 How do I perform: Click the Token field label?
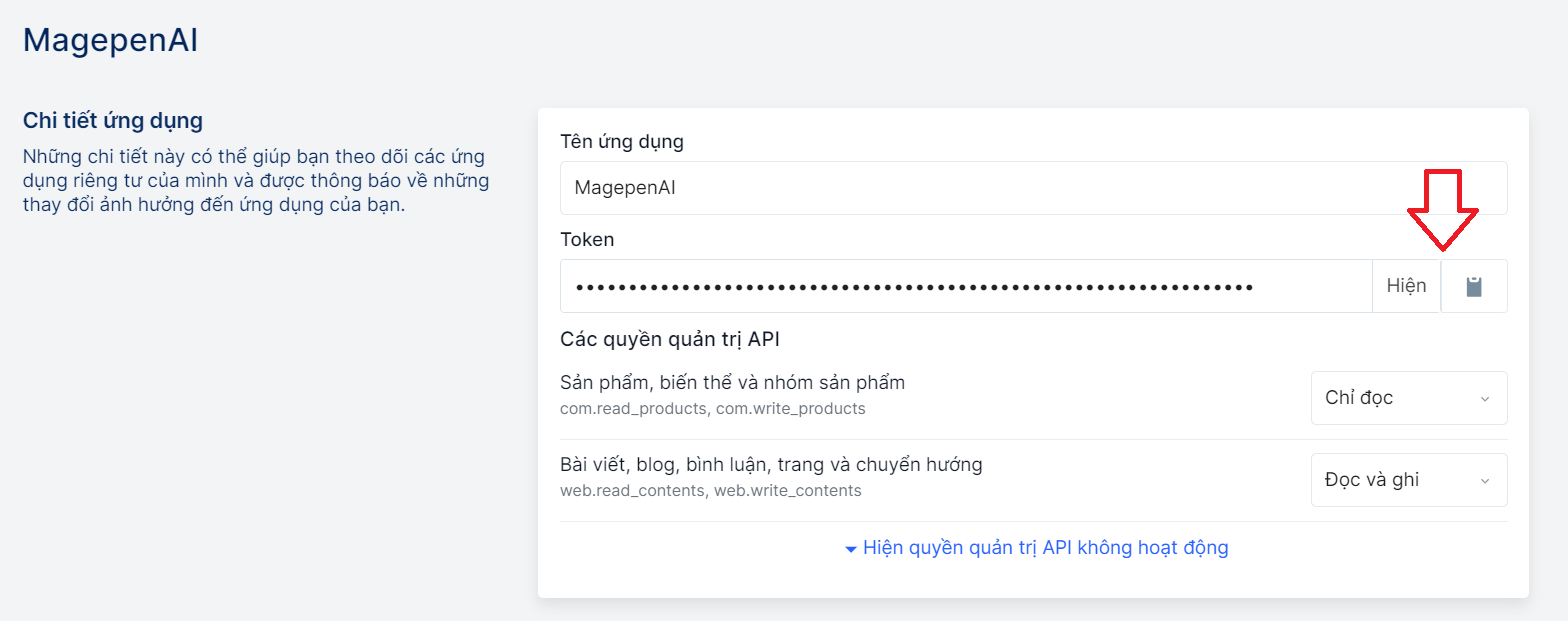pos(587,240)
